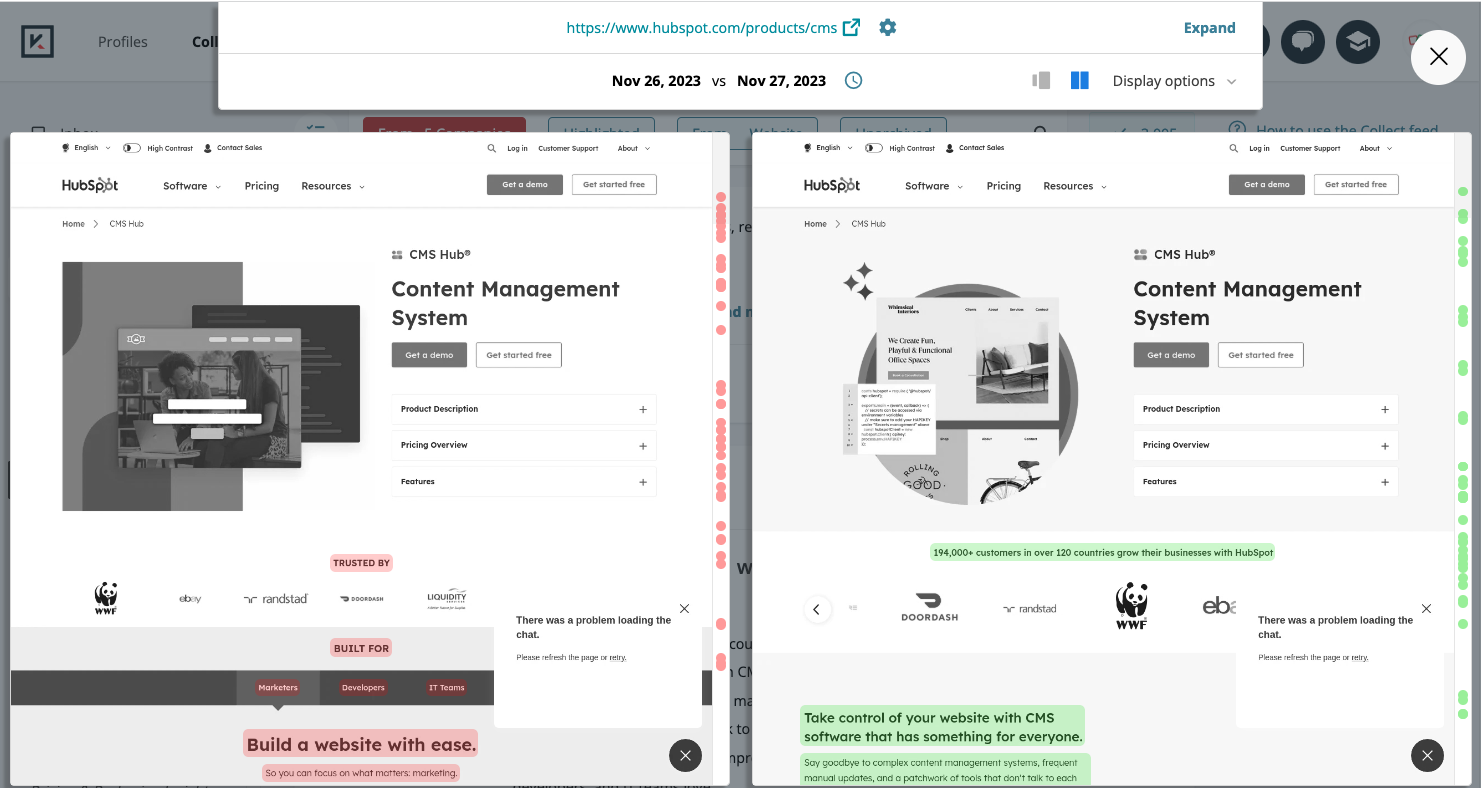Click carousel previous arrow in right snapshot

pos(817,609)
